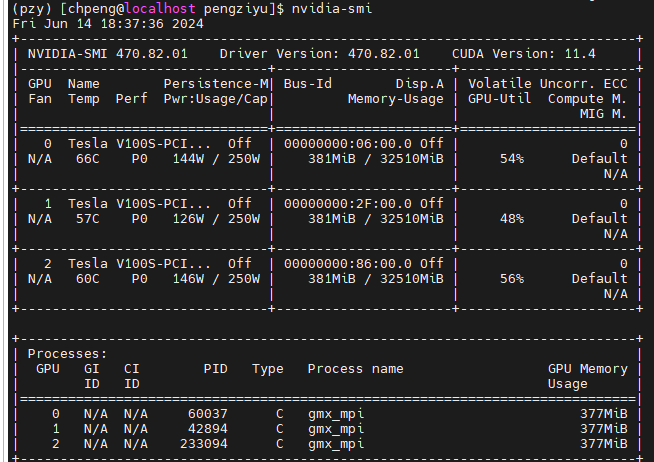Click the "GPU Memory" column header
Screen dimensions: 654x462
pos(588,369)
